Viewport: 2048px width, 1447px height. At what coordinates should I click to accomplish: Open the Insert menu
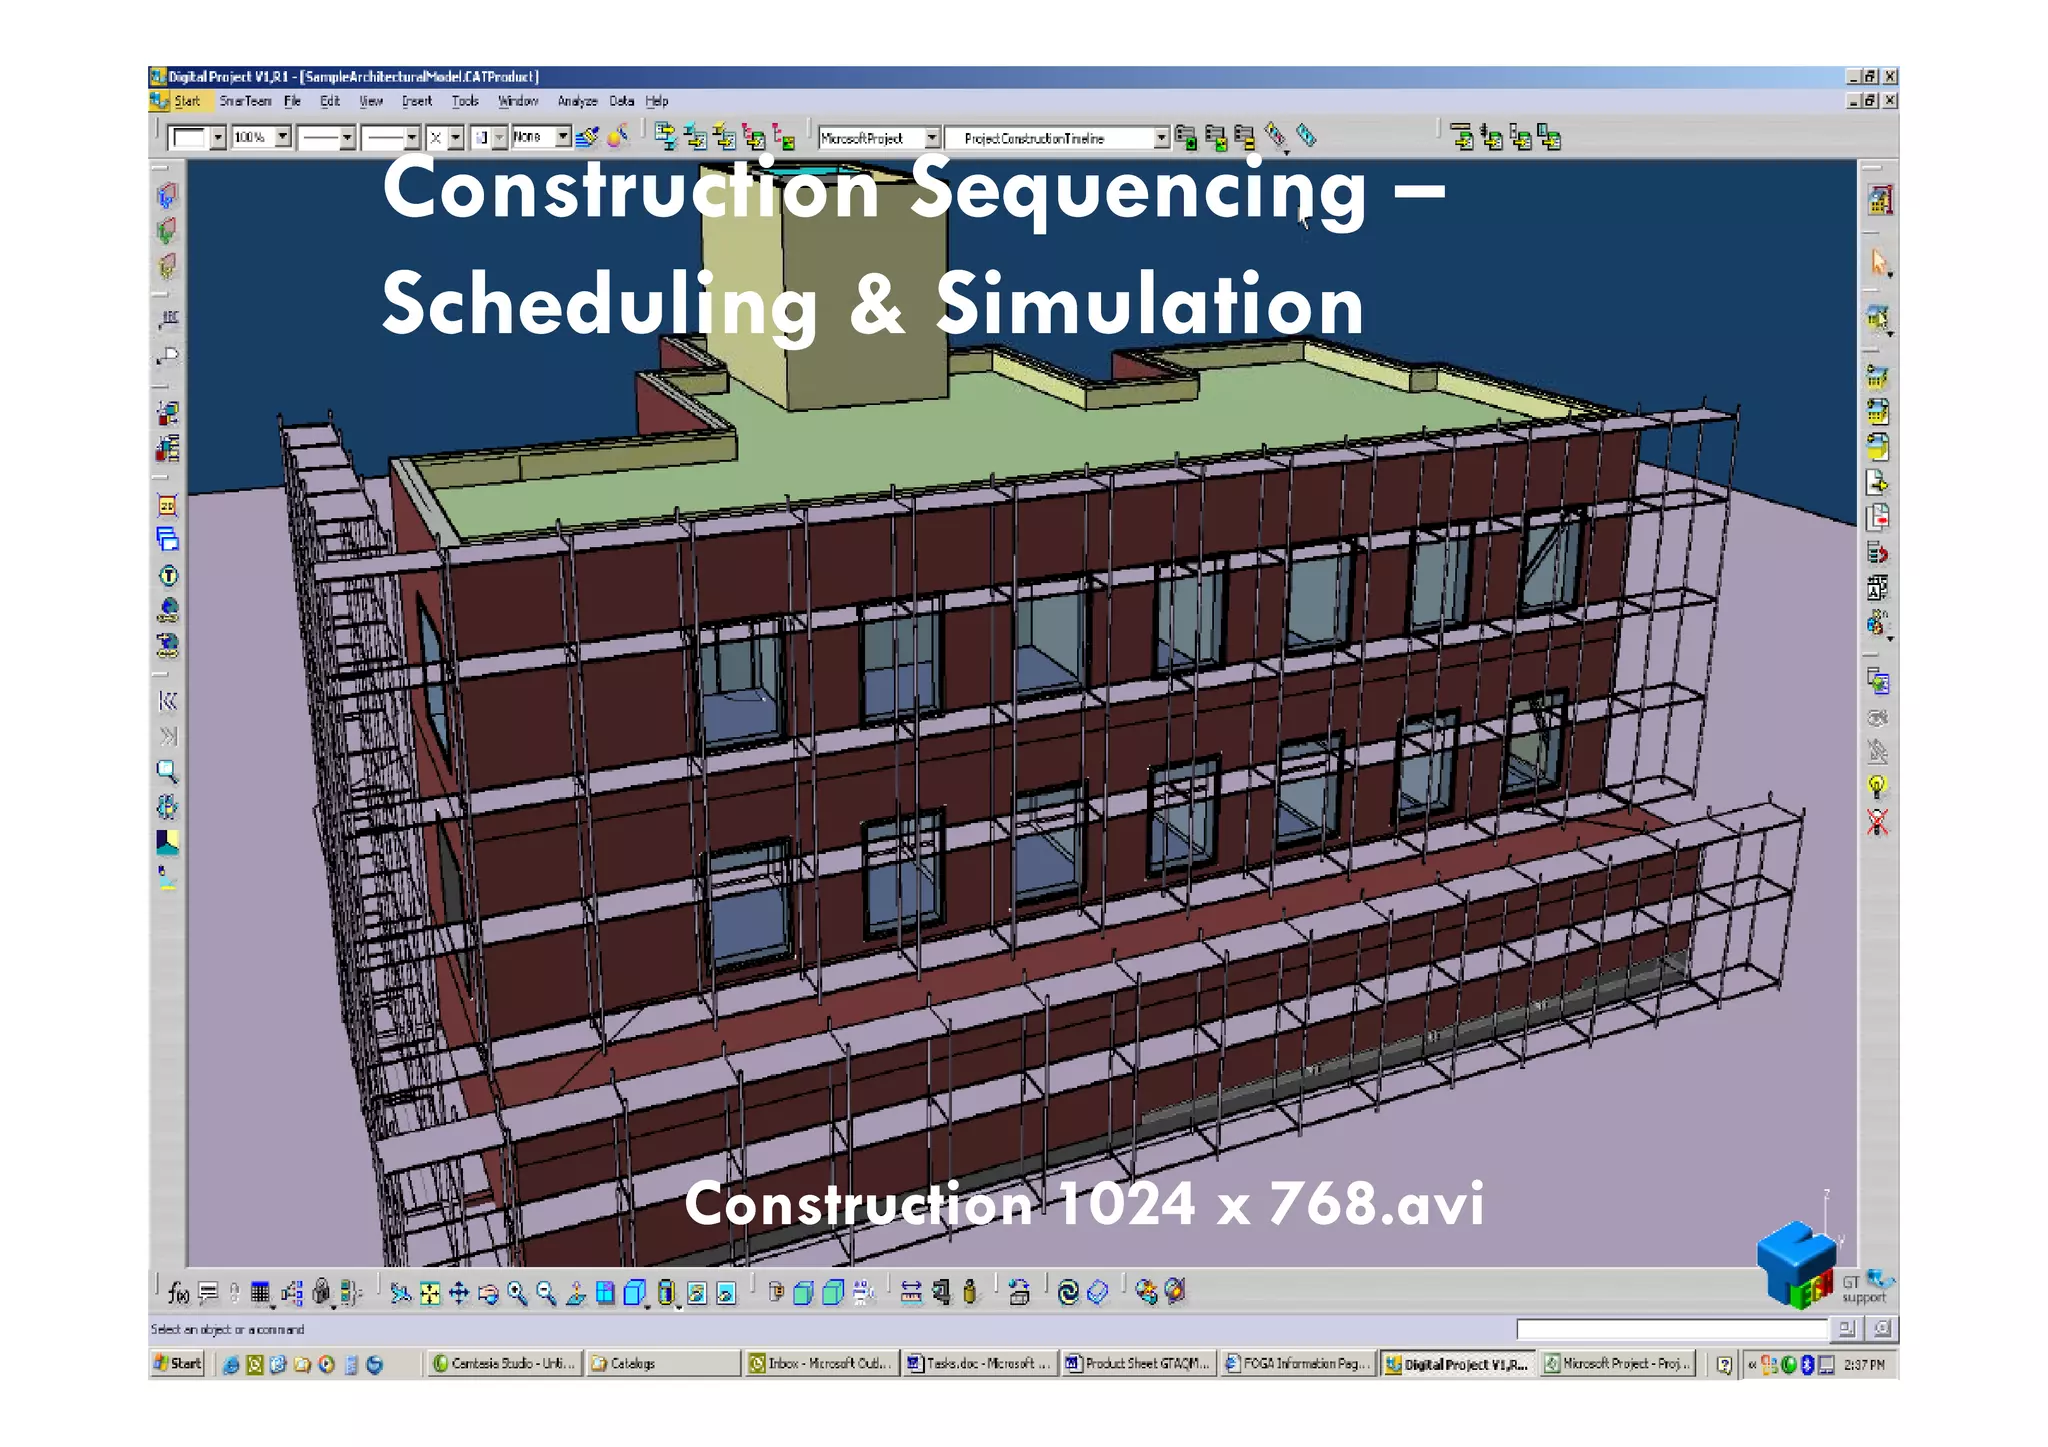(x=417, y=101)
